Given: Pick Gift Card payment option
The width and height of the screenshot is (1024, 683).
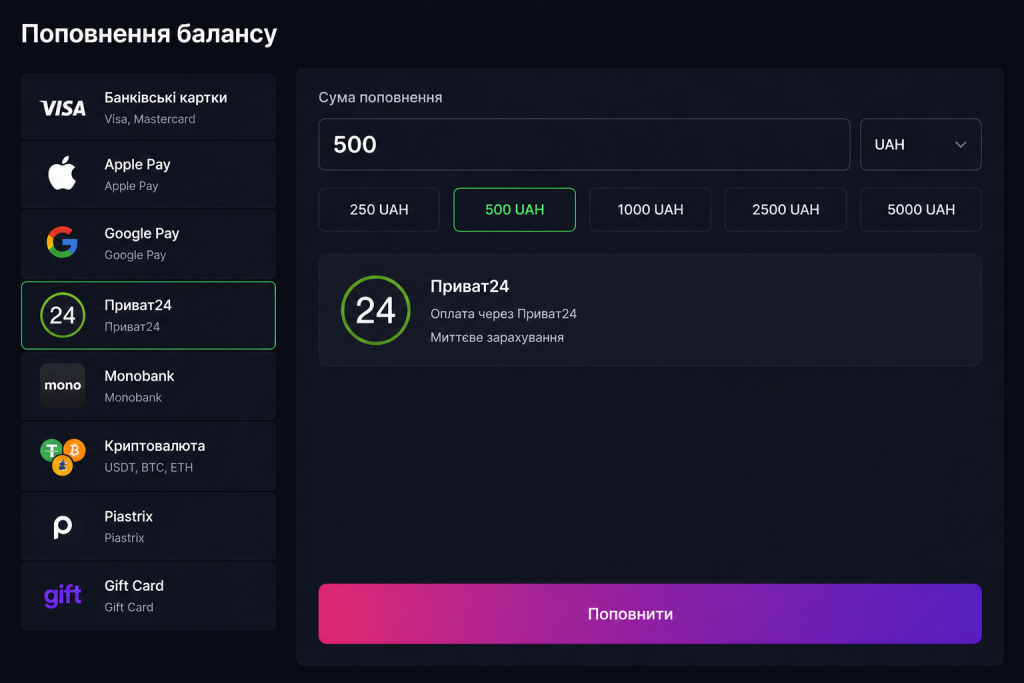Looking at the screenshot, I should 148,596.
